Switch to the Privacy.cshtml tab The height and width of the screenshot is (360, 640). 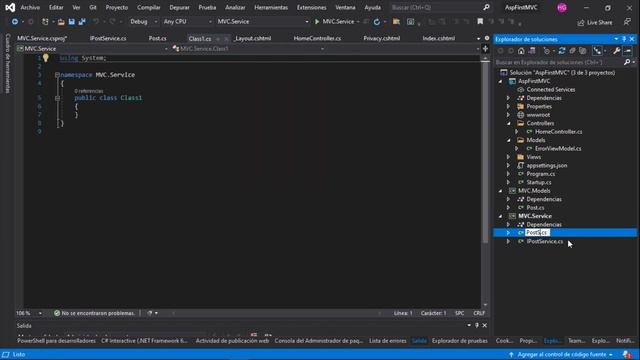(x=382, y=38)
